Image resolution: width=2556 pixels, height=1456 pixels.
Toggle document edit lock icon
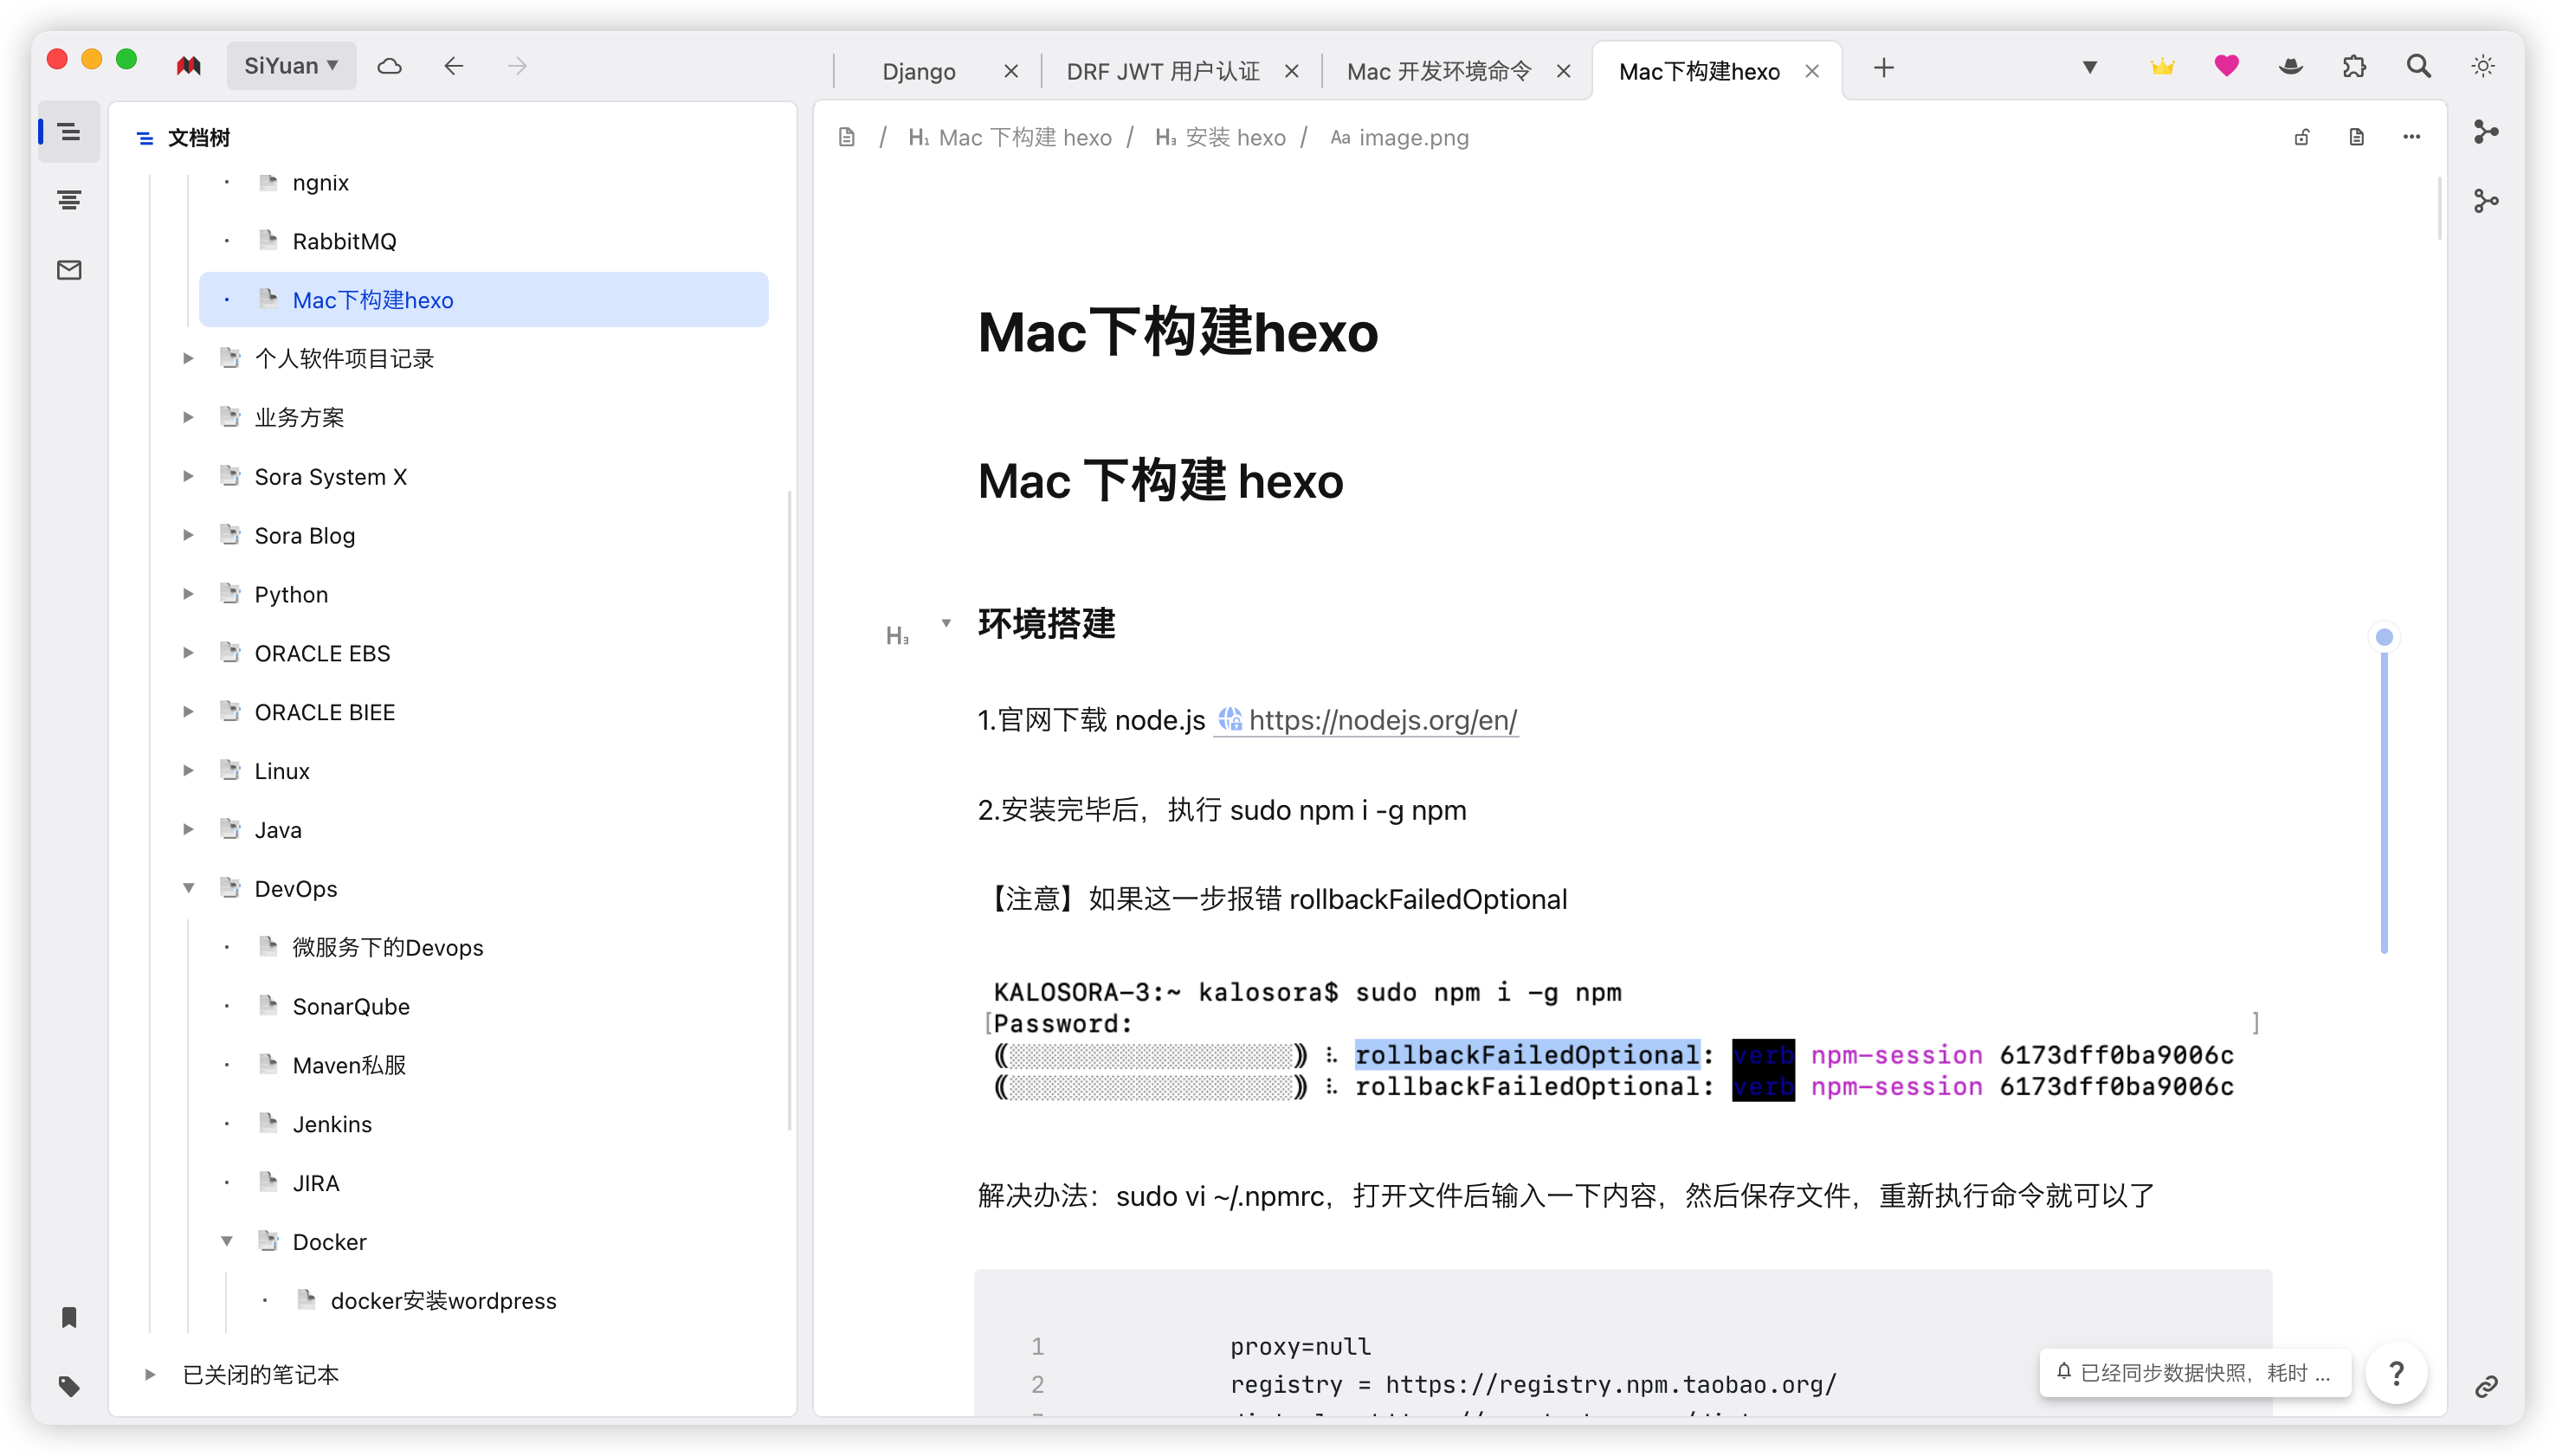pos(2302,137)
